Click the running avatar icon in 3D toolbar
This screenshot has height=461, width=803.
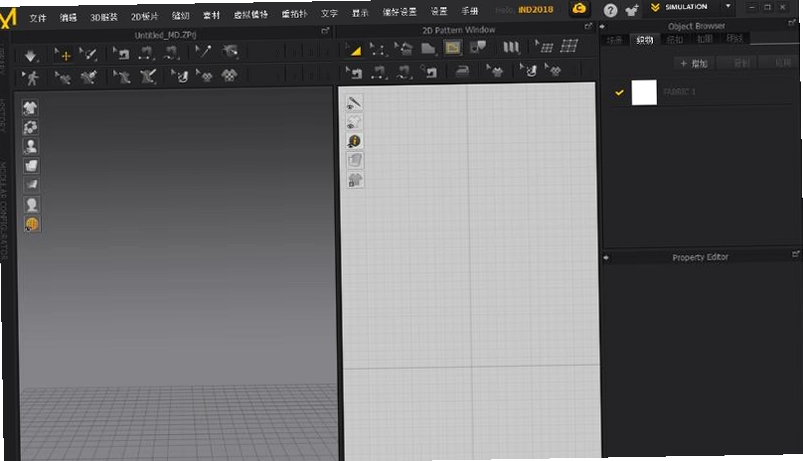[x=31, y=78]
